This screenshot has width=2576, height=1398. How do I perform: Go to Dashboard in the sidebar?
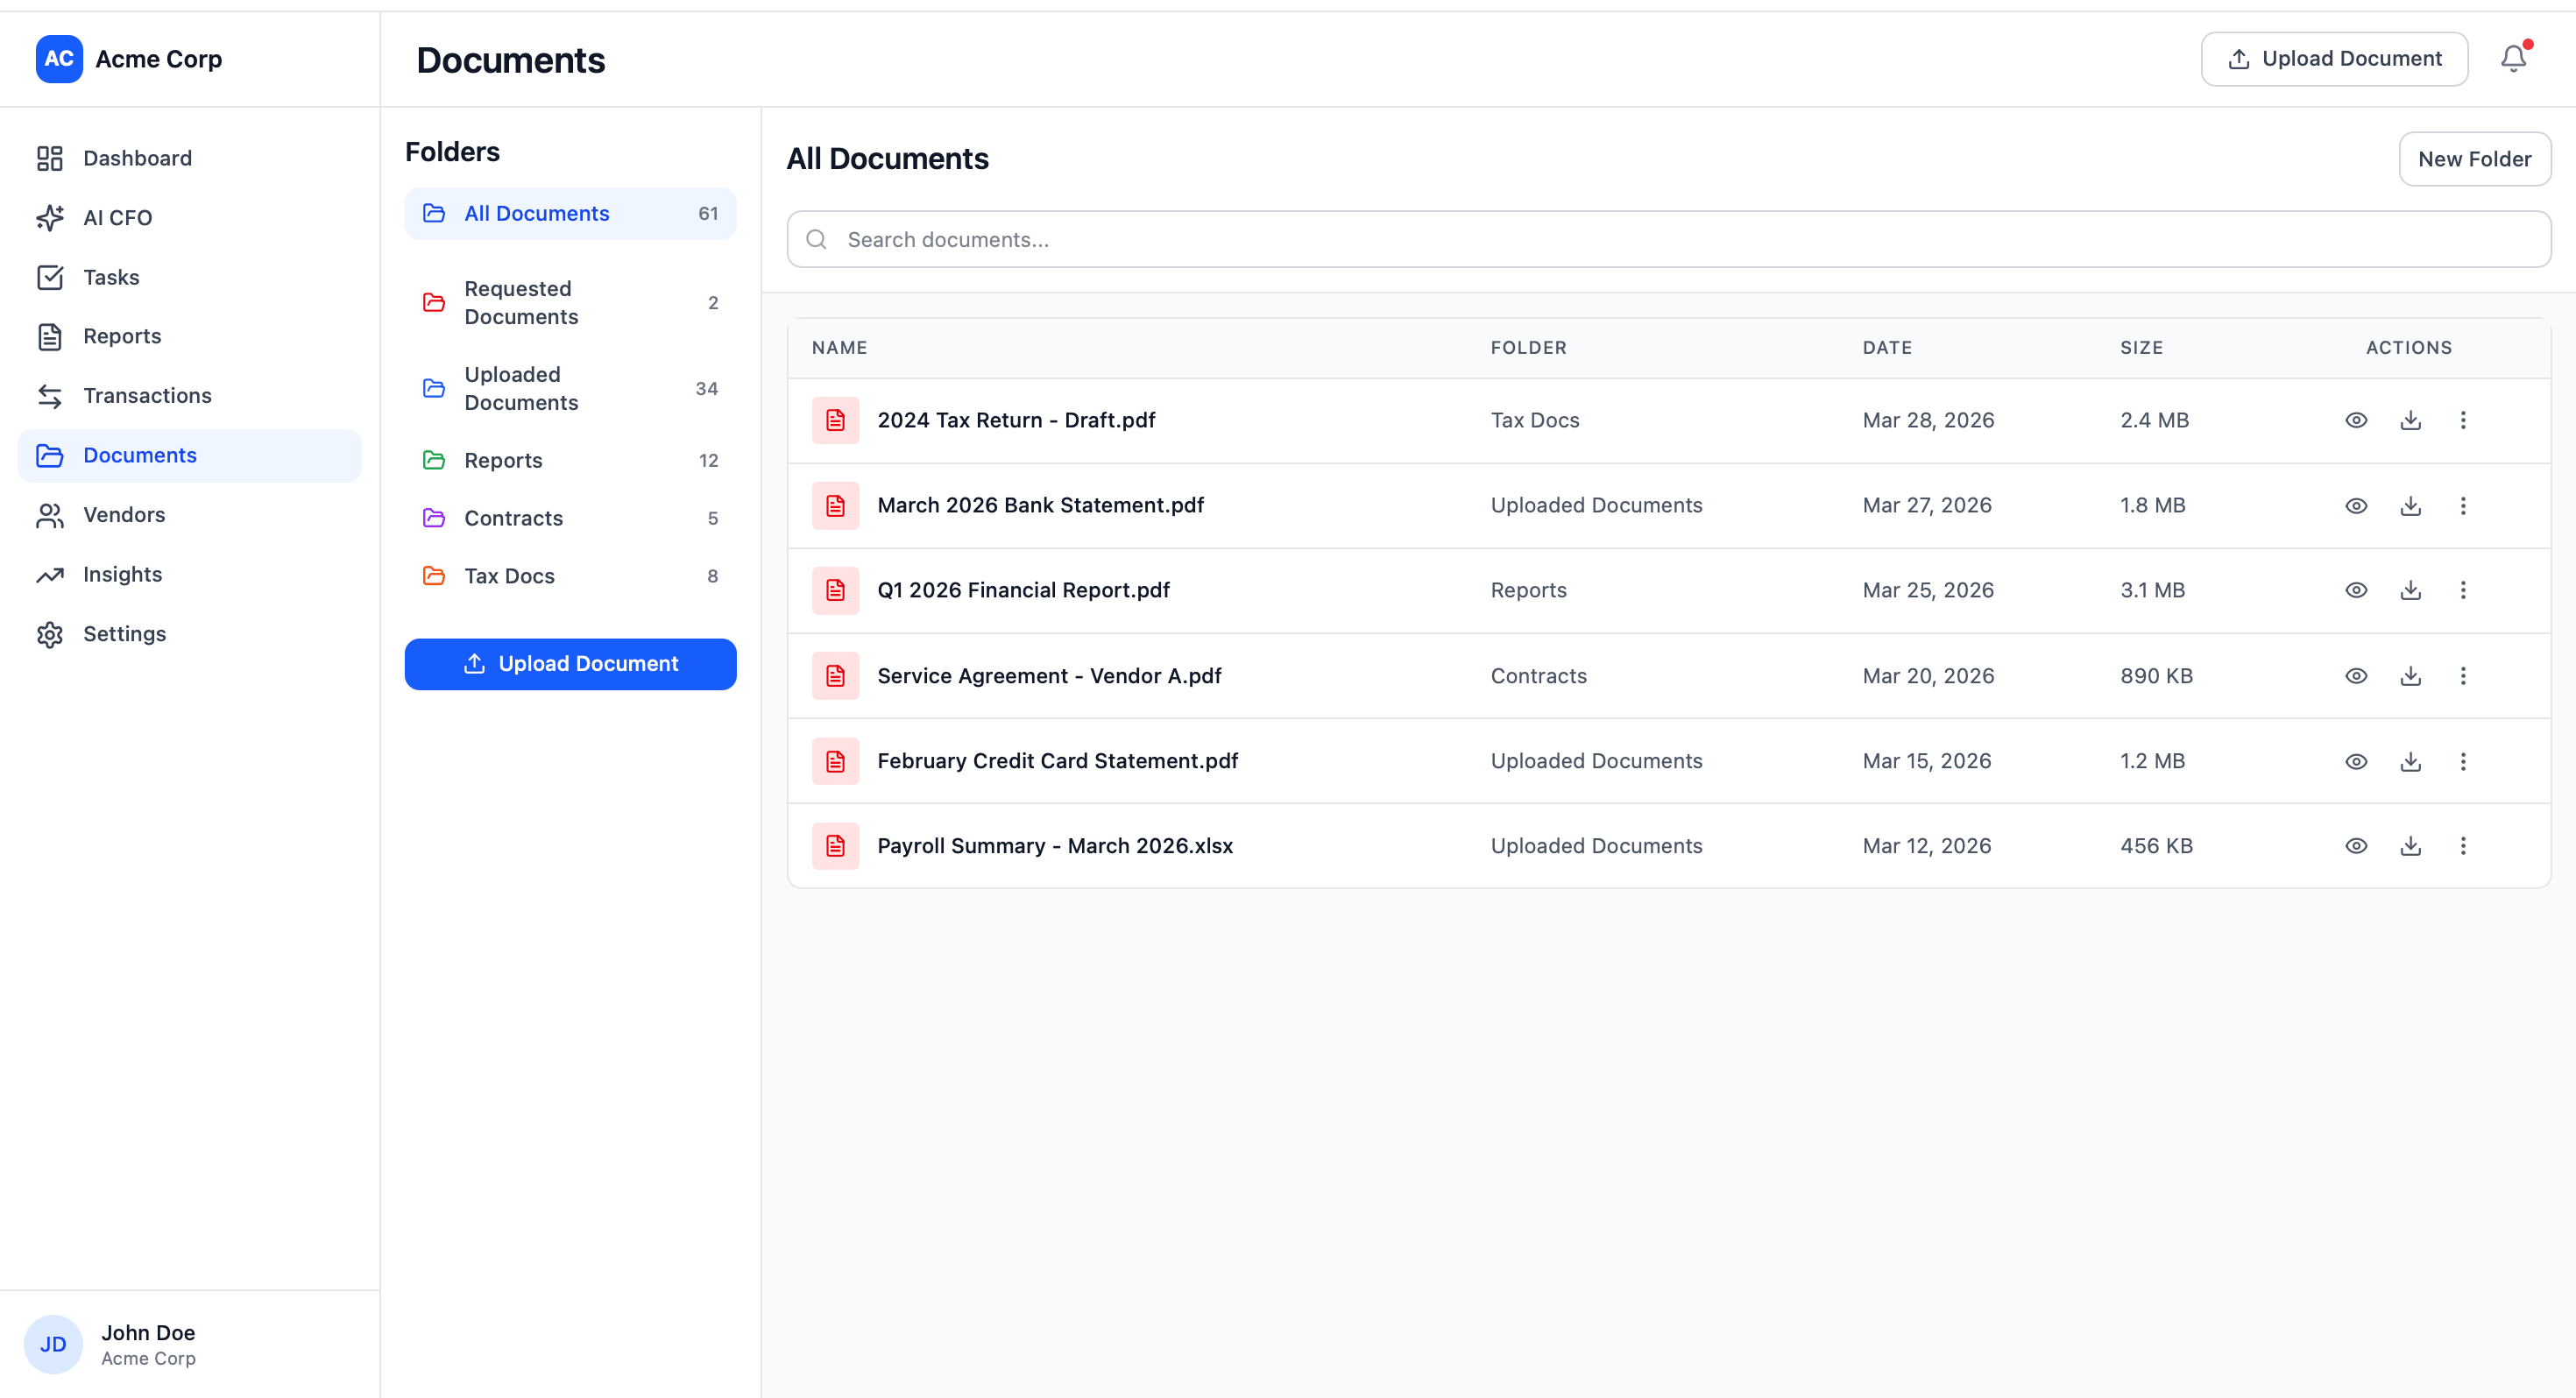tap(189, 158)
